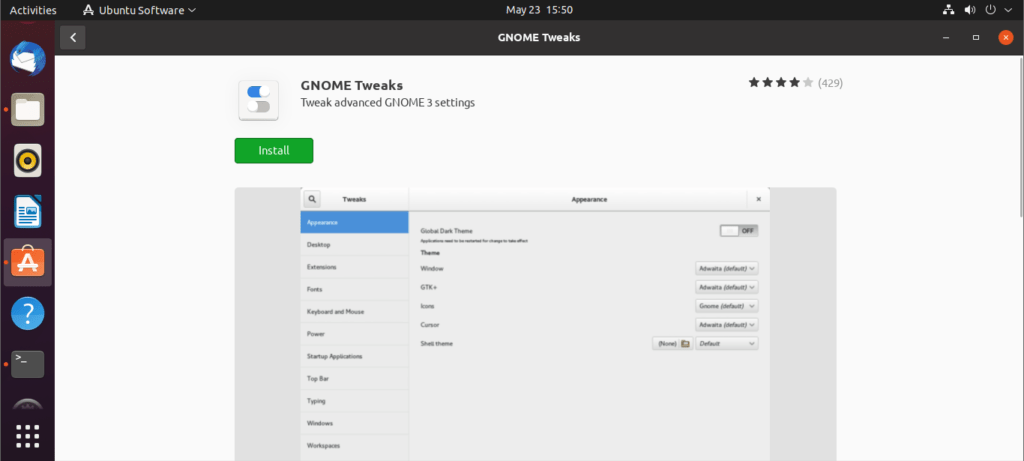Image resolution: width=1024 pixels, height=461 pixels.
Task: Click the vertical scrollbar on the right
Action: (1021, 136)
